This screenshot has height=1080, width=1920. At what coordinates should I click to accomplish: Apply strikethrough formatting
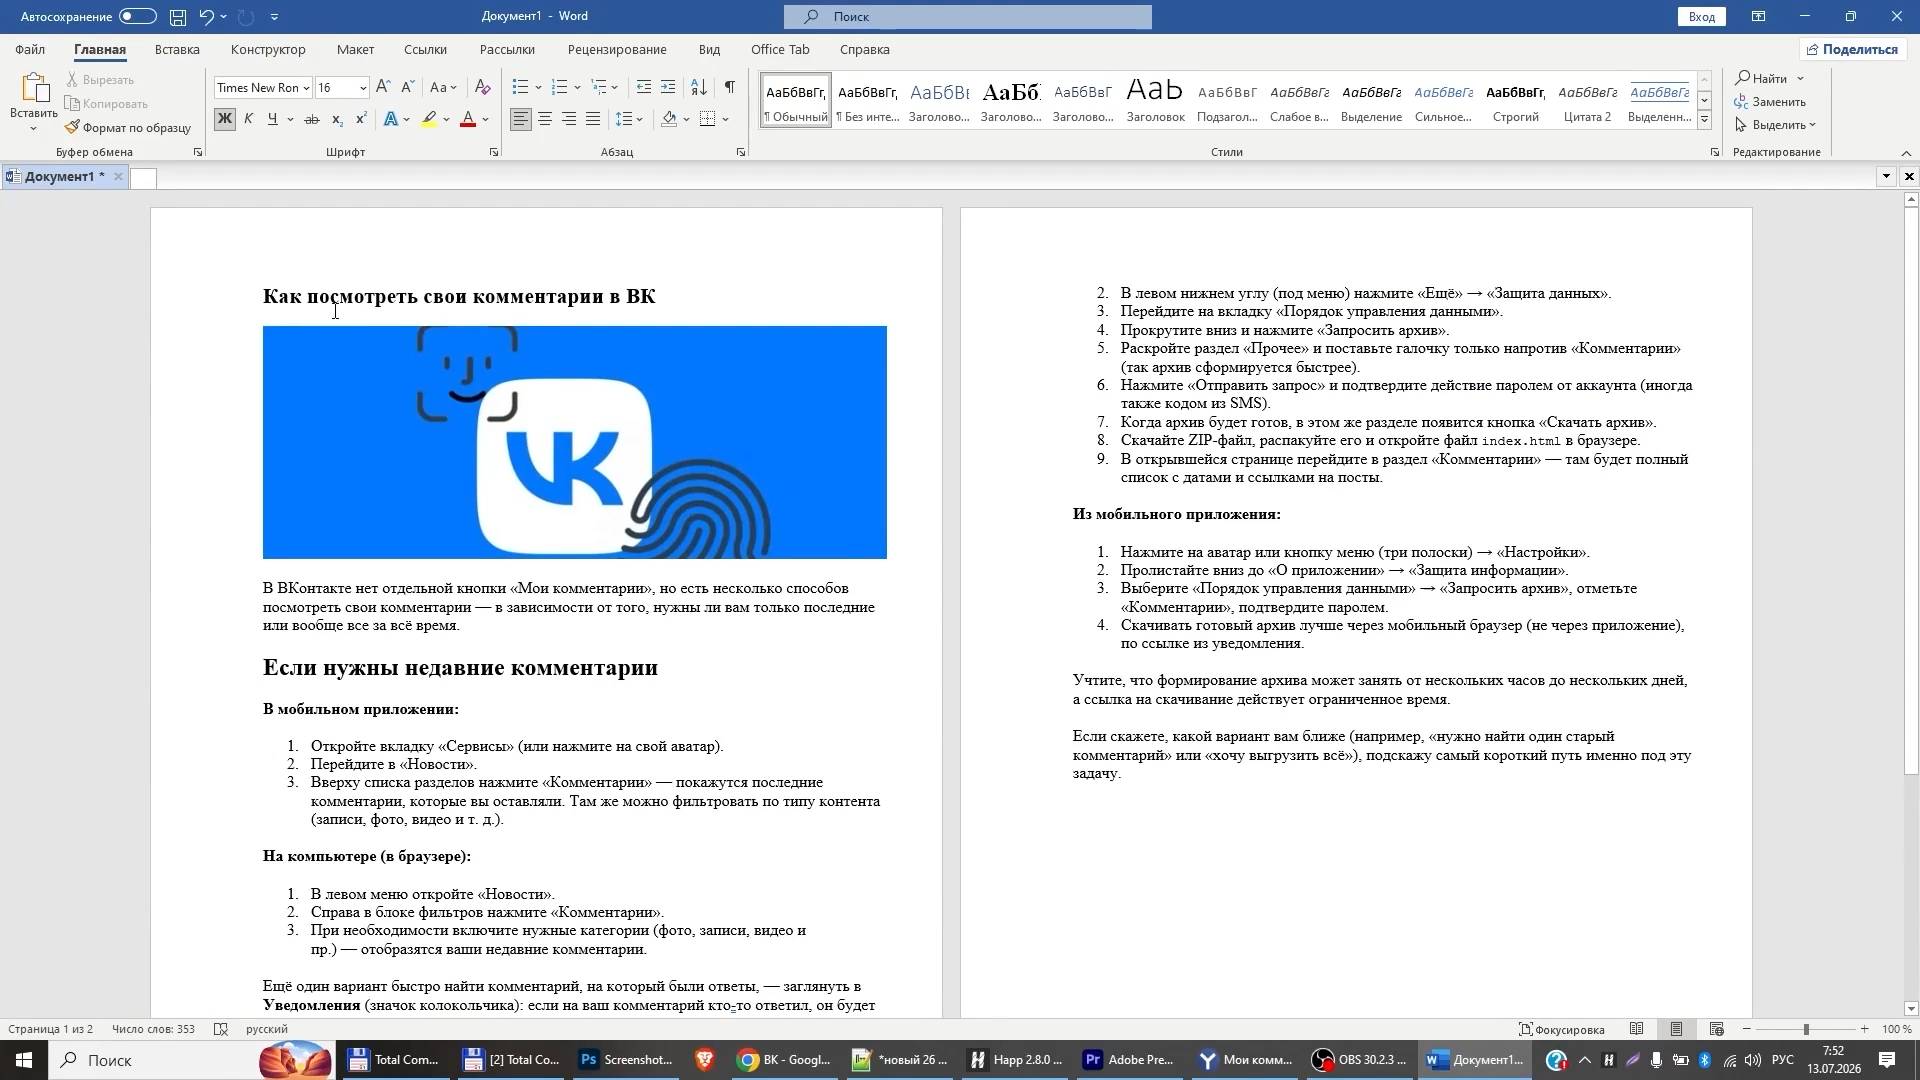tap(312, 119)
